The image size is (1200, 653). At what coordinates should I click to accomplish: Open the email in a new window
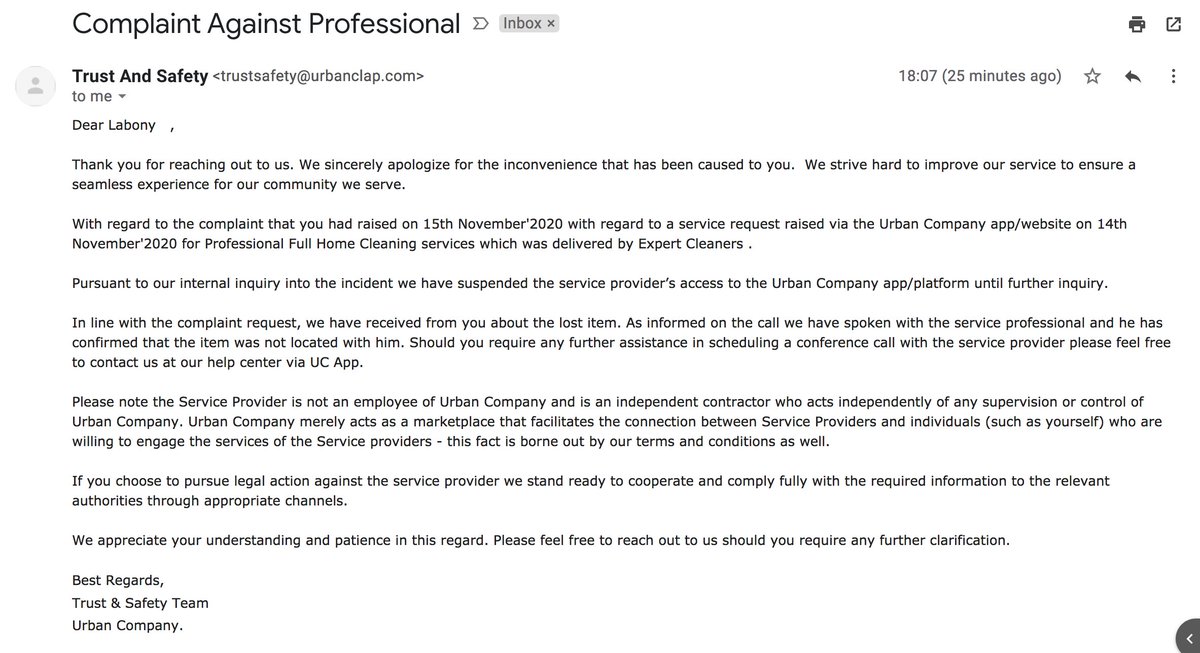tap(1173, 25)
